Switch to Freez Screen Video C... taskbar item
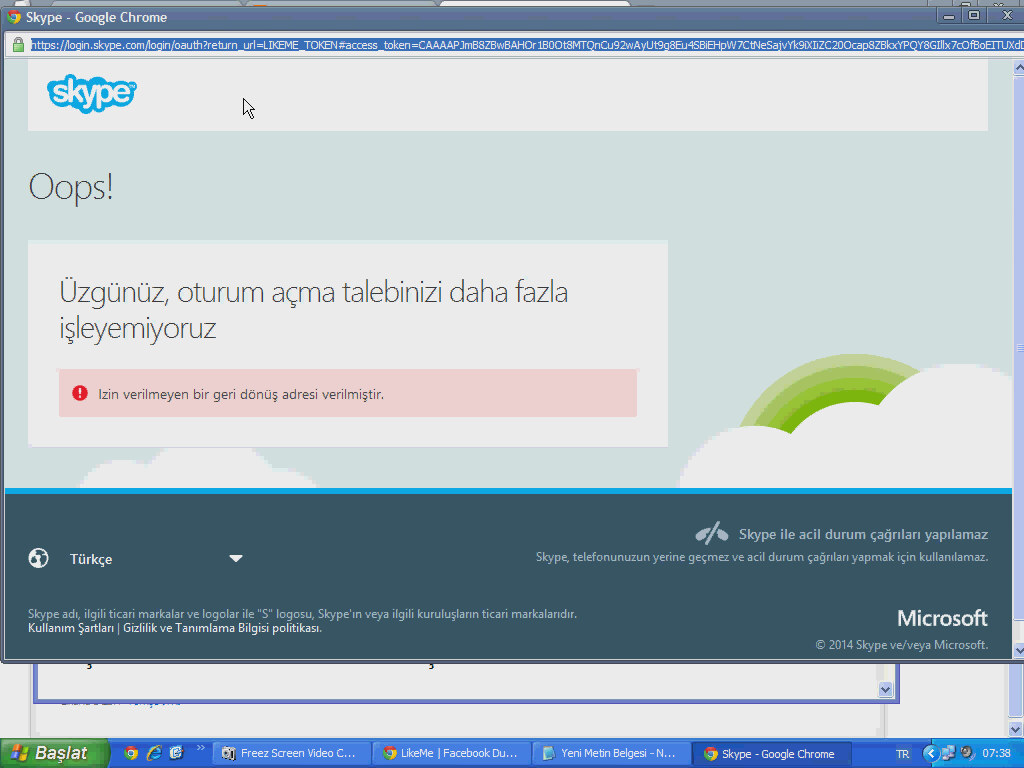 (x=291, y=754)
